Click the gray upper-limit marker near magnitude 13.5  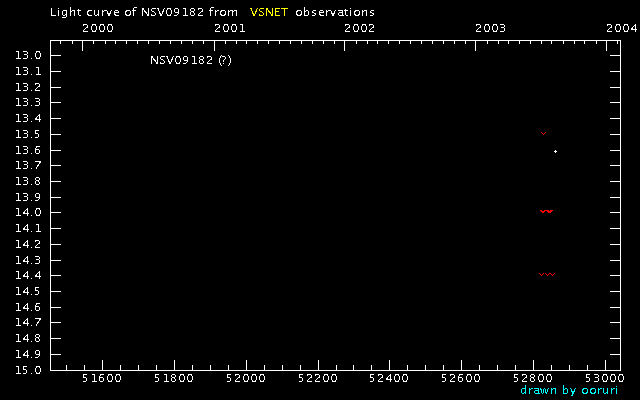[x=543, y=132]
